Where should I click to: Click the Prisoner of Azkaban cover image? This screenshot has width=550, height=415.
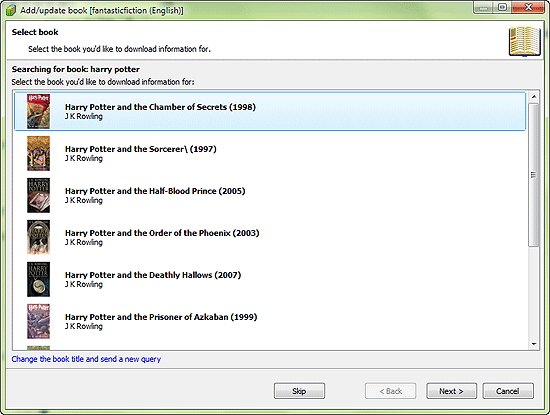click(39, 321)
